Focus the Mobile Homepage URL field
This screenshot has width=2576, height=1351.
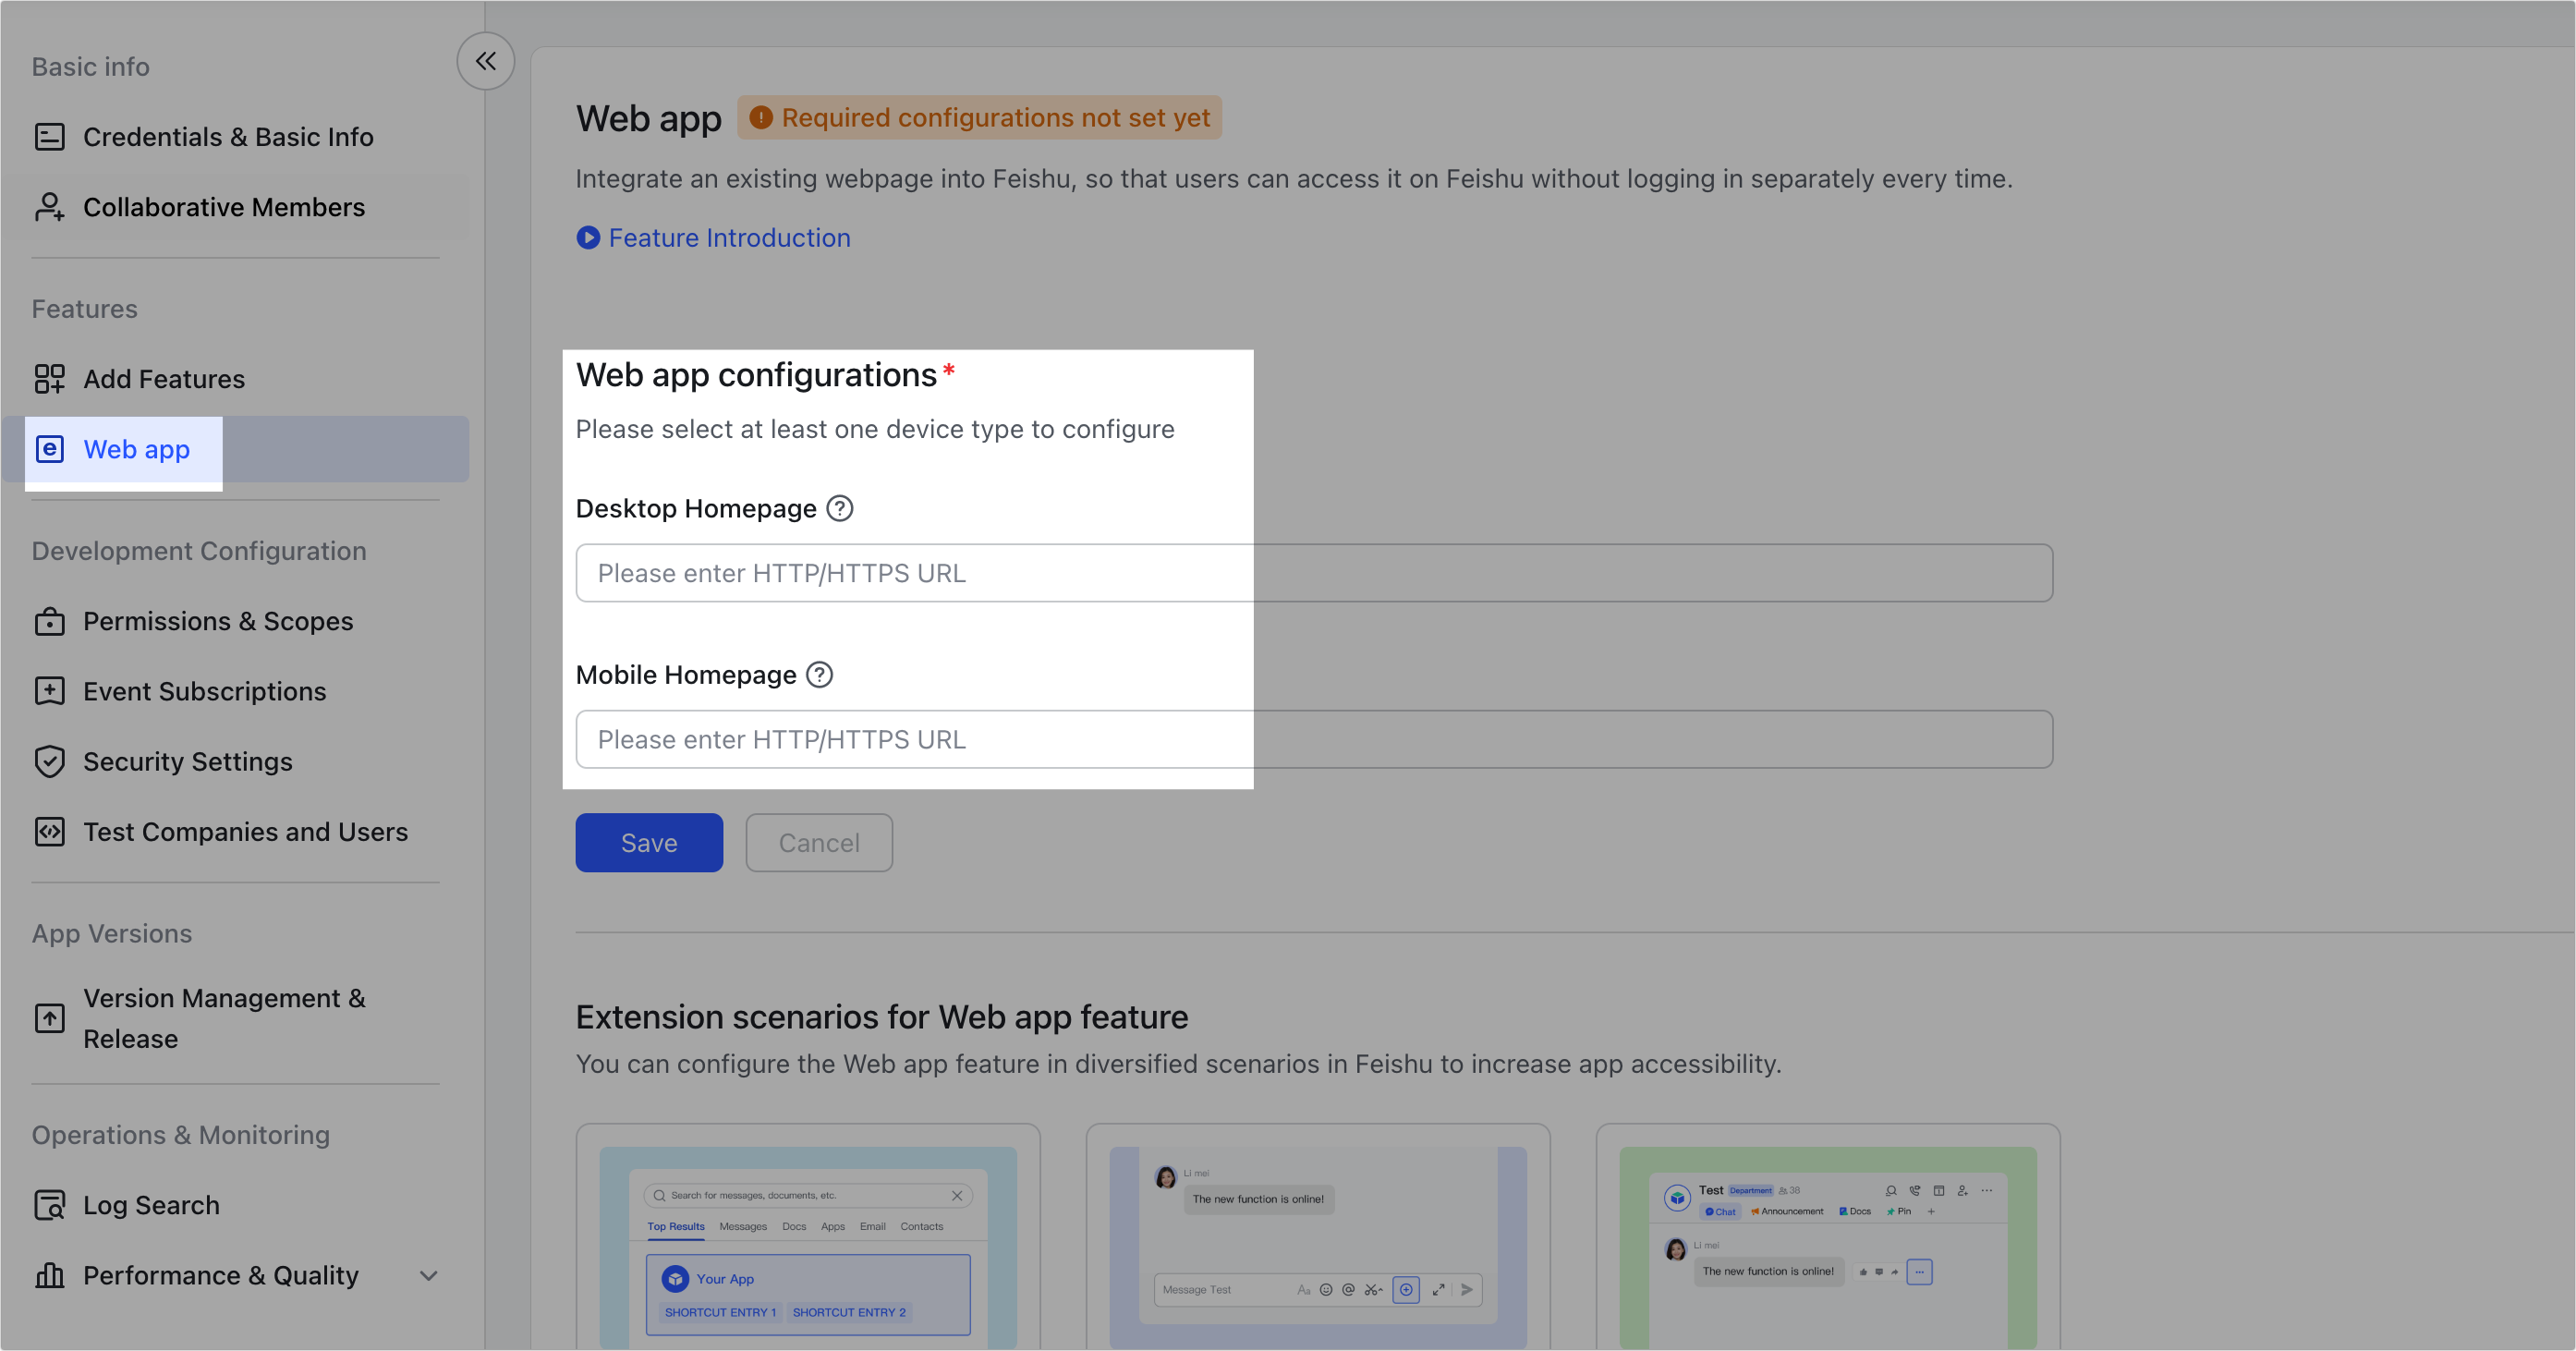pyautogui.click(x=1314, y=739)
